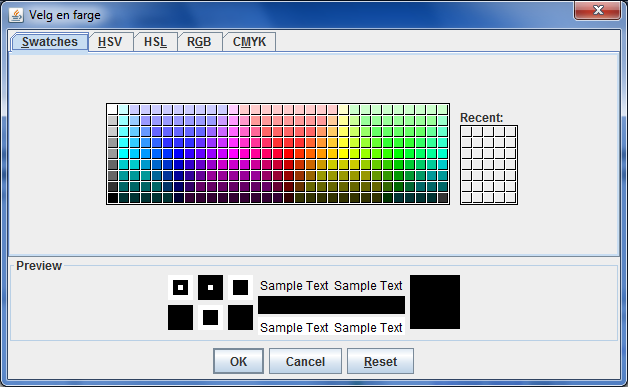This screenshot has width=628, height=387.
Task: Open the HSV tab
Action: 110,42
